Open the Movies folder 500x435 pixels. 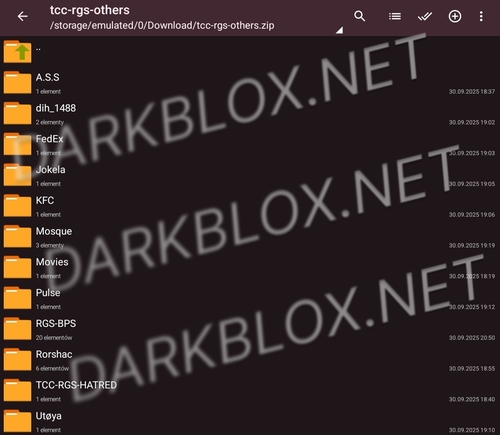tap(250, 267)
